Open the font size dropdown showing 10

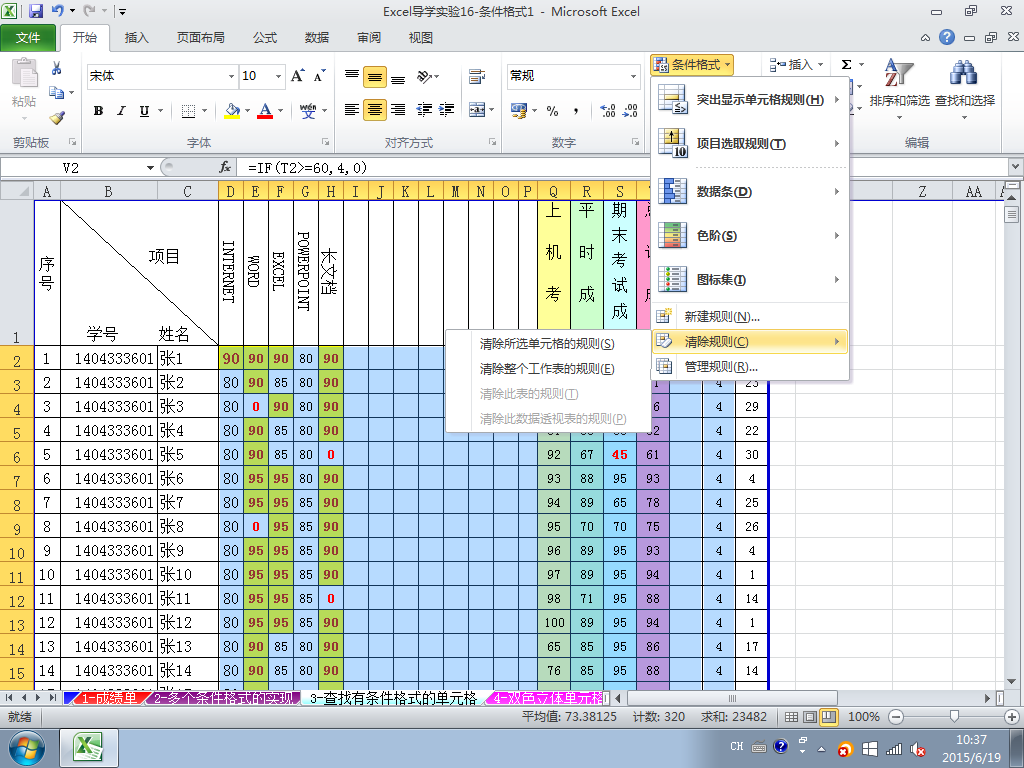point(278,76)
